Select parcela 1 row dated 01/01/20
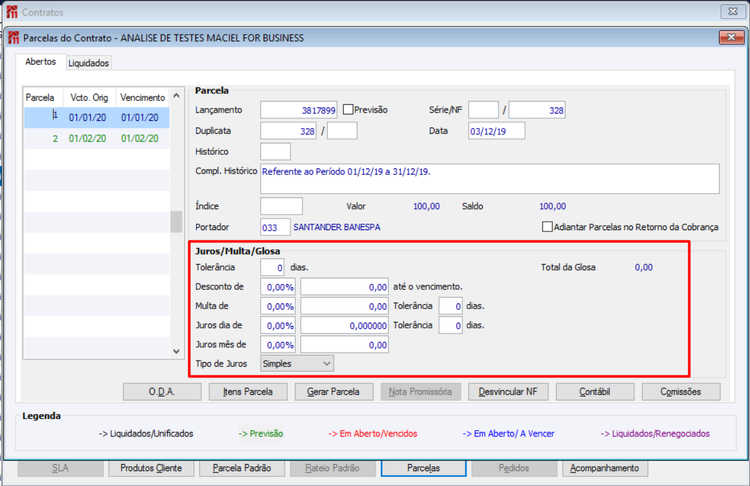750x486 pixels. (97, 117)
